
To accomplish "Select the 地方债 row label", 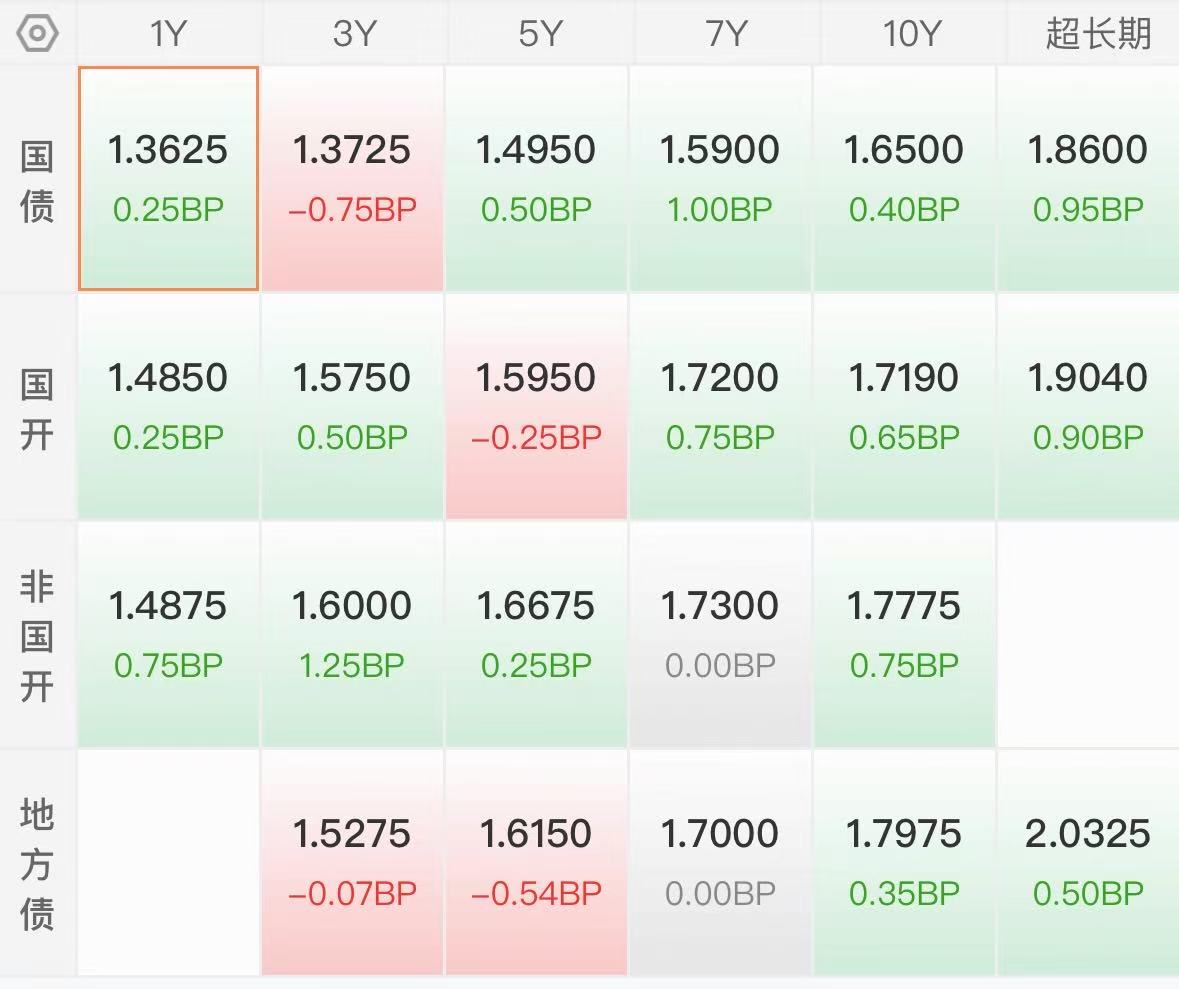I will [x=37, y=864].
